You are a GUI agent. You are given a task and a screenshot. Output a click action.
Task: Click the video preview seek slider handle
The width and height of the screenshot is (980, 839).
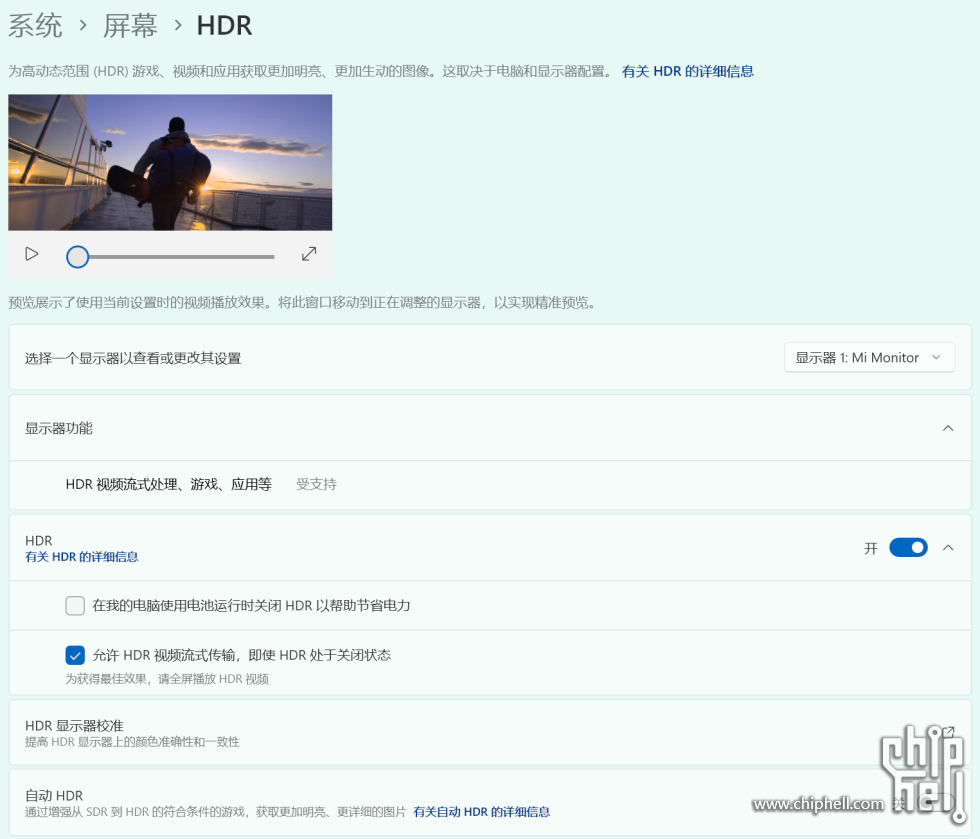coord(77,257)
